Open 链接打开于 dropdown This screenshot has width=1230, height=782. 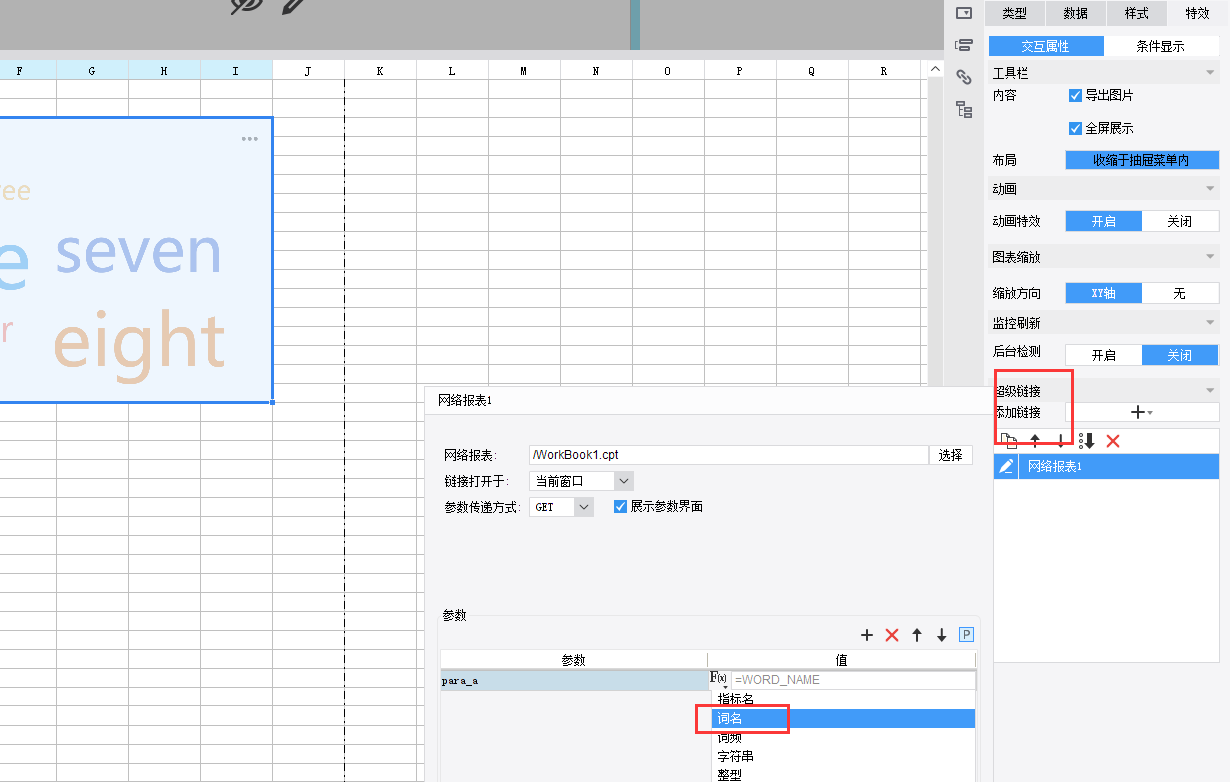point(581,481)
